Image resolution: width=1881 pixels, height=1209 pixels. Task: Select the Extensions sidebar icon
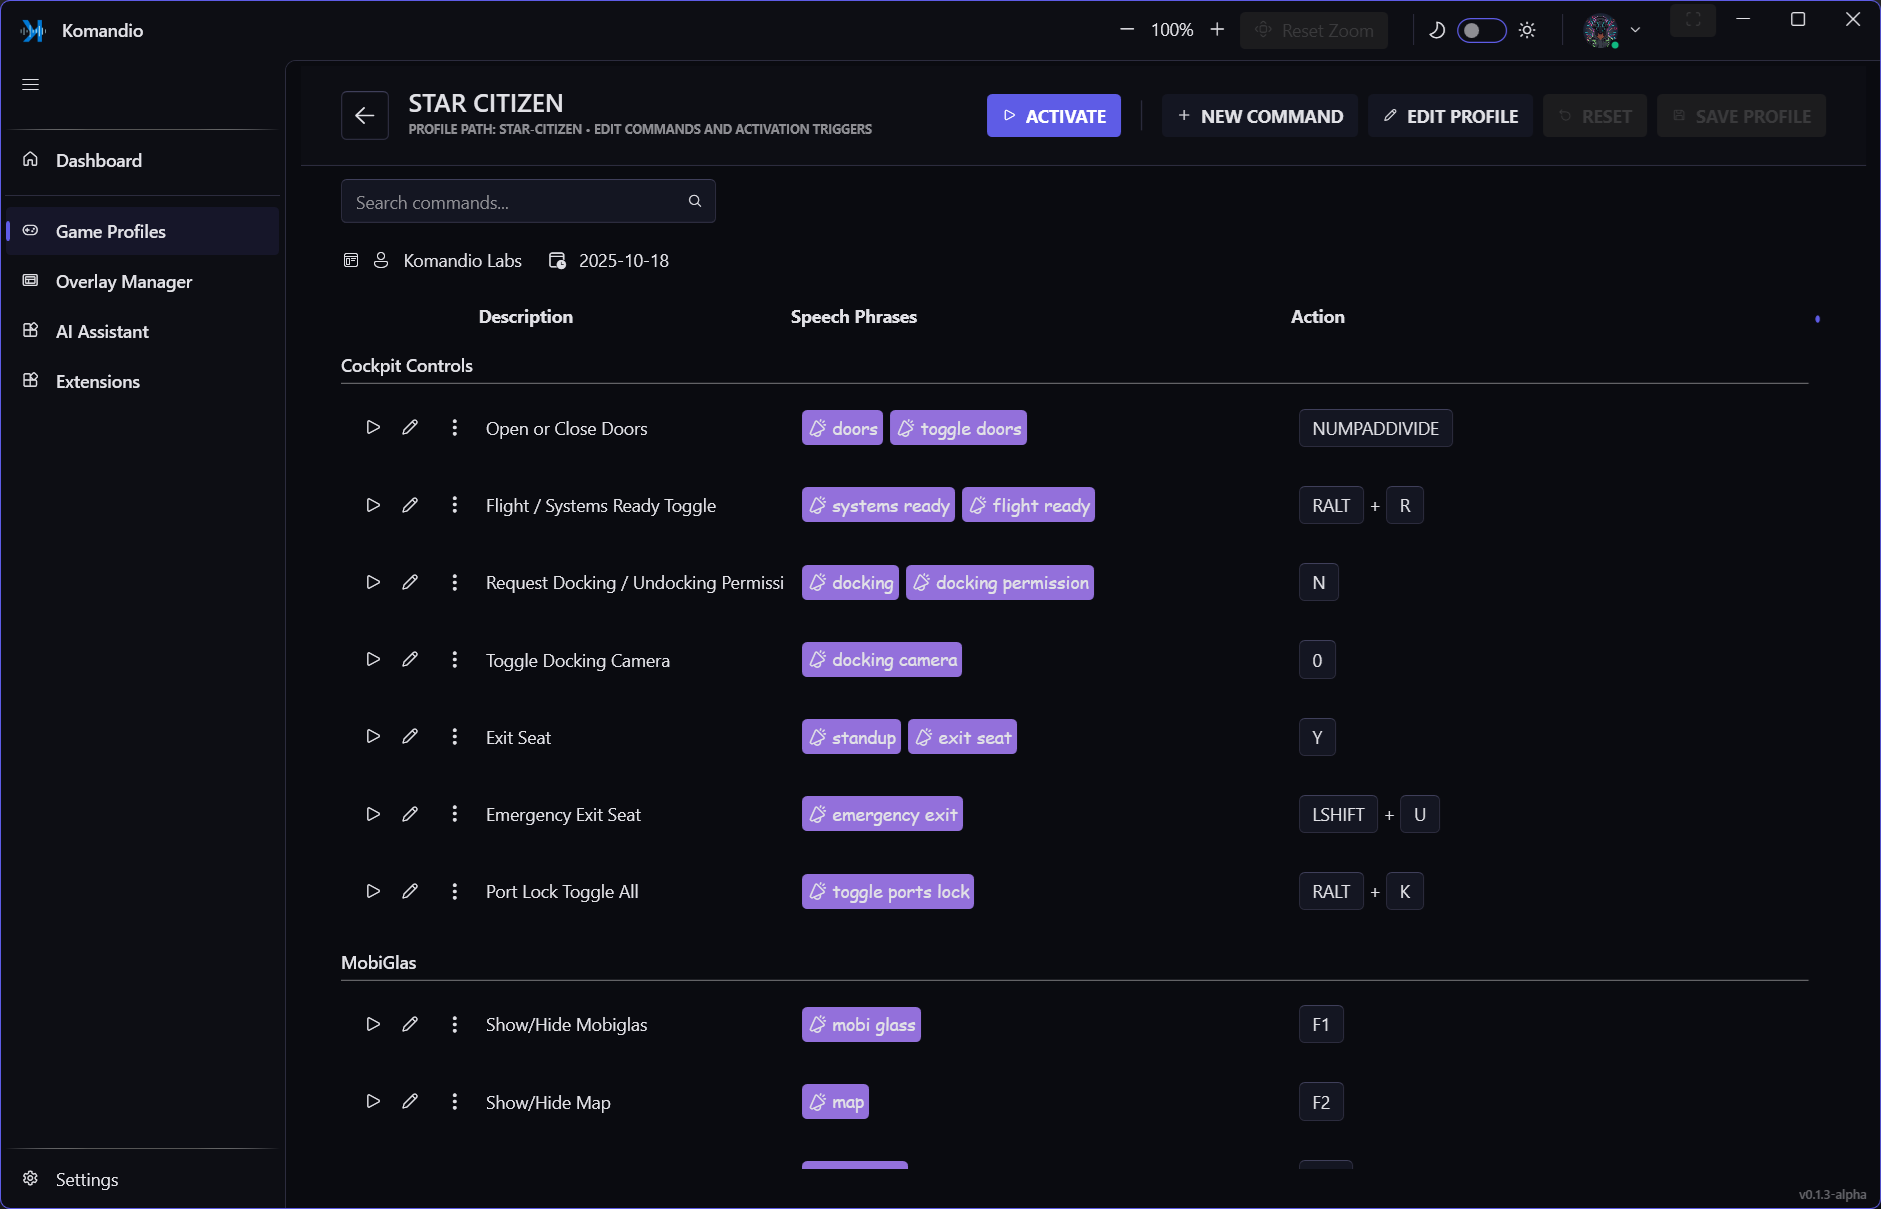click(x=30, y=381)
